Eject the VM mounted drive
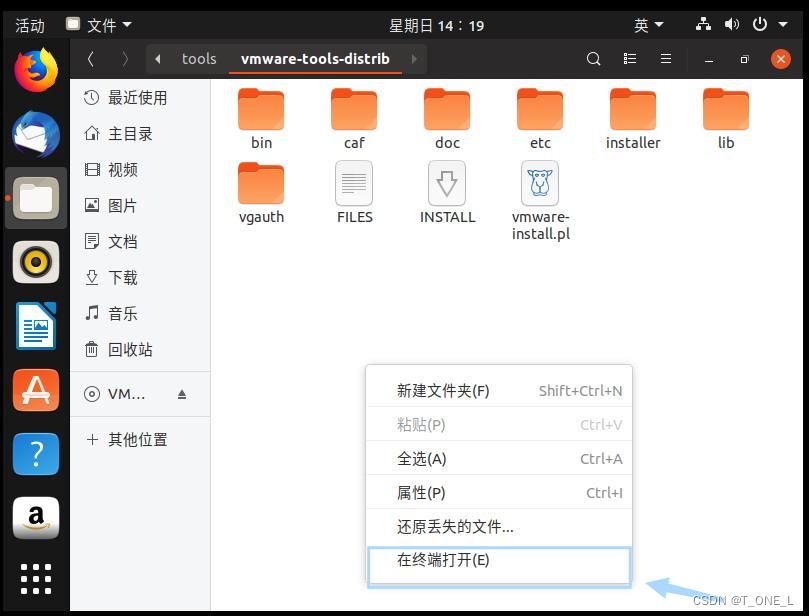Viewport: 809px width, 616px height. tap(182, 394)
